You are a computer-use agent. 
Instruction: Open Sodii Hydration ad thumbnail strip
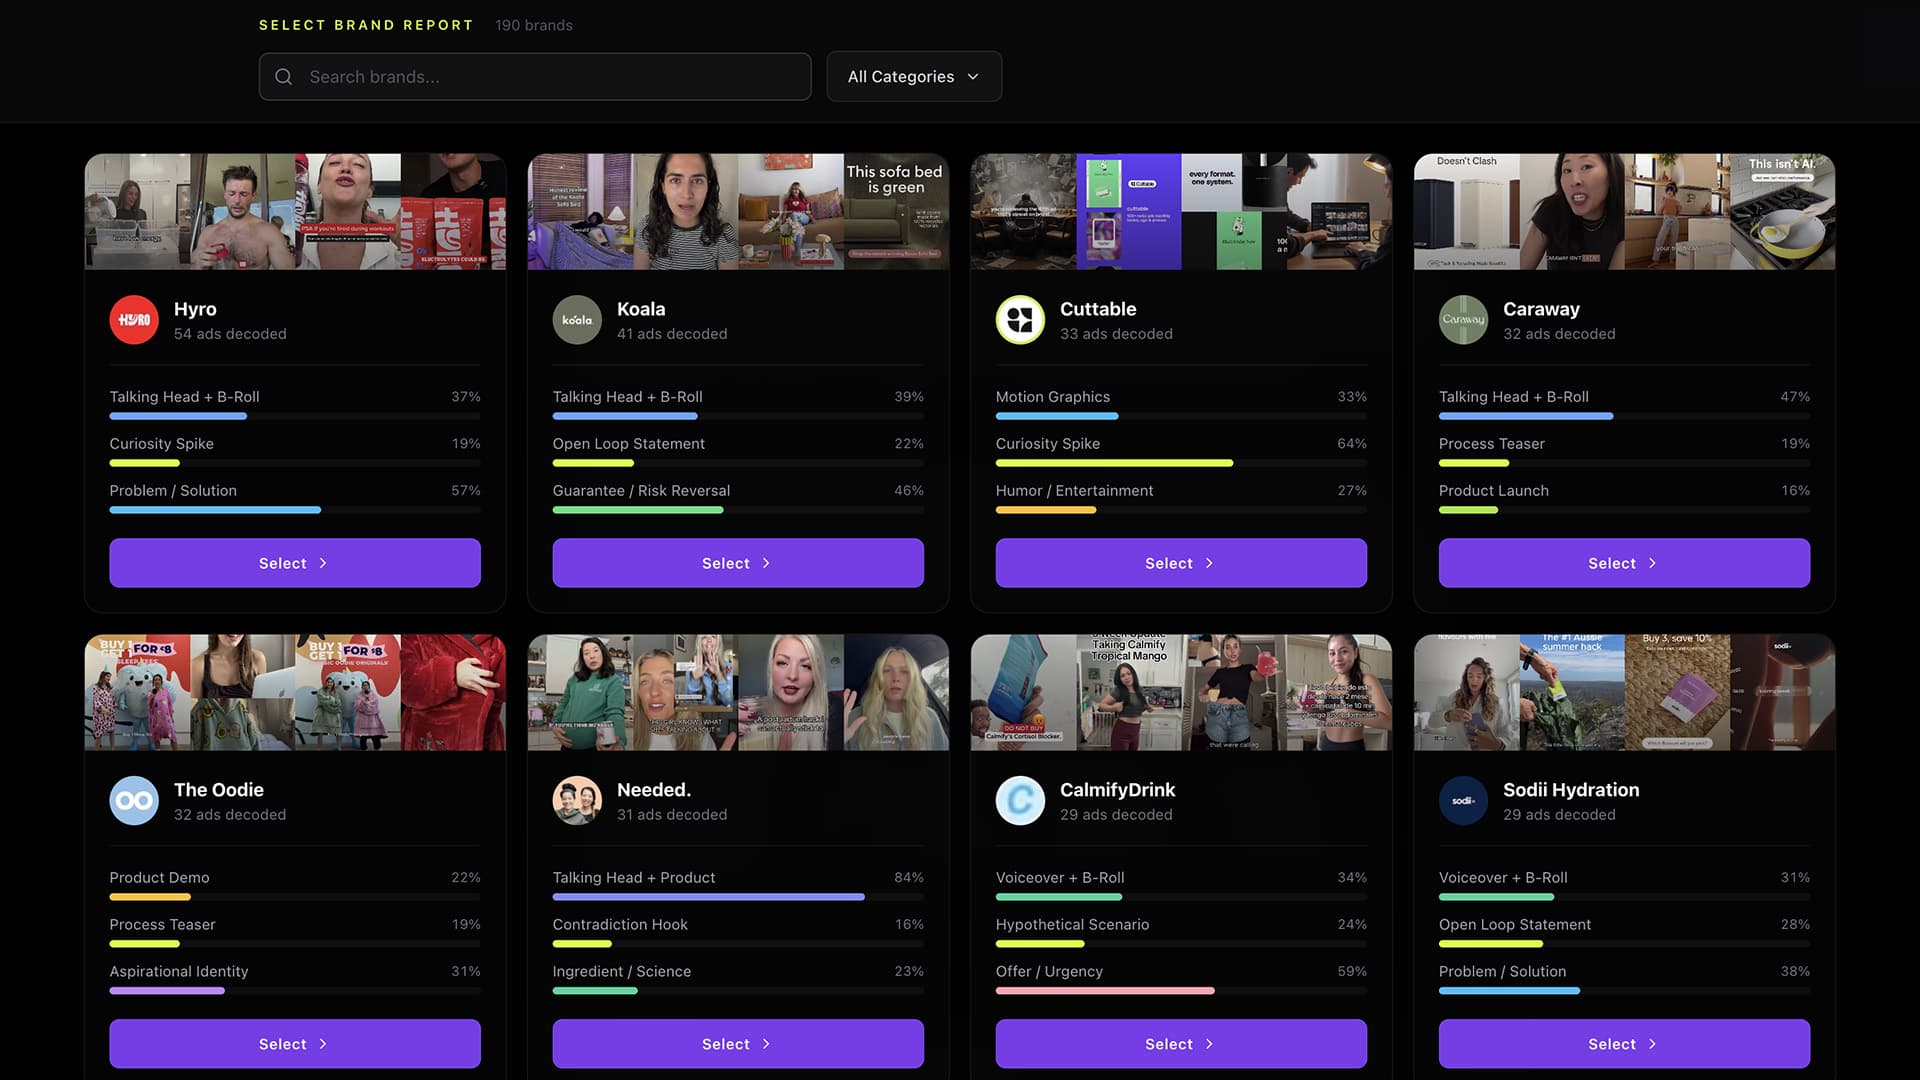pos(1624,692)
